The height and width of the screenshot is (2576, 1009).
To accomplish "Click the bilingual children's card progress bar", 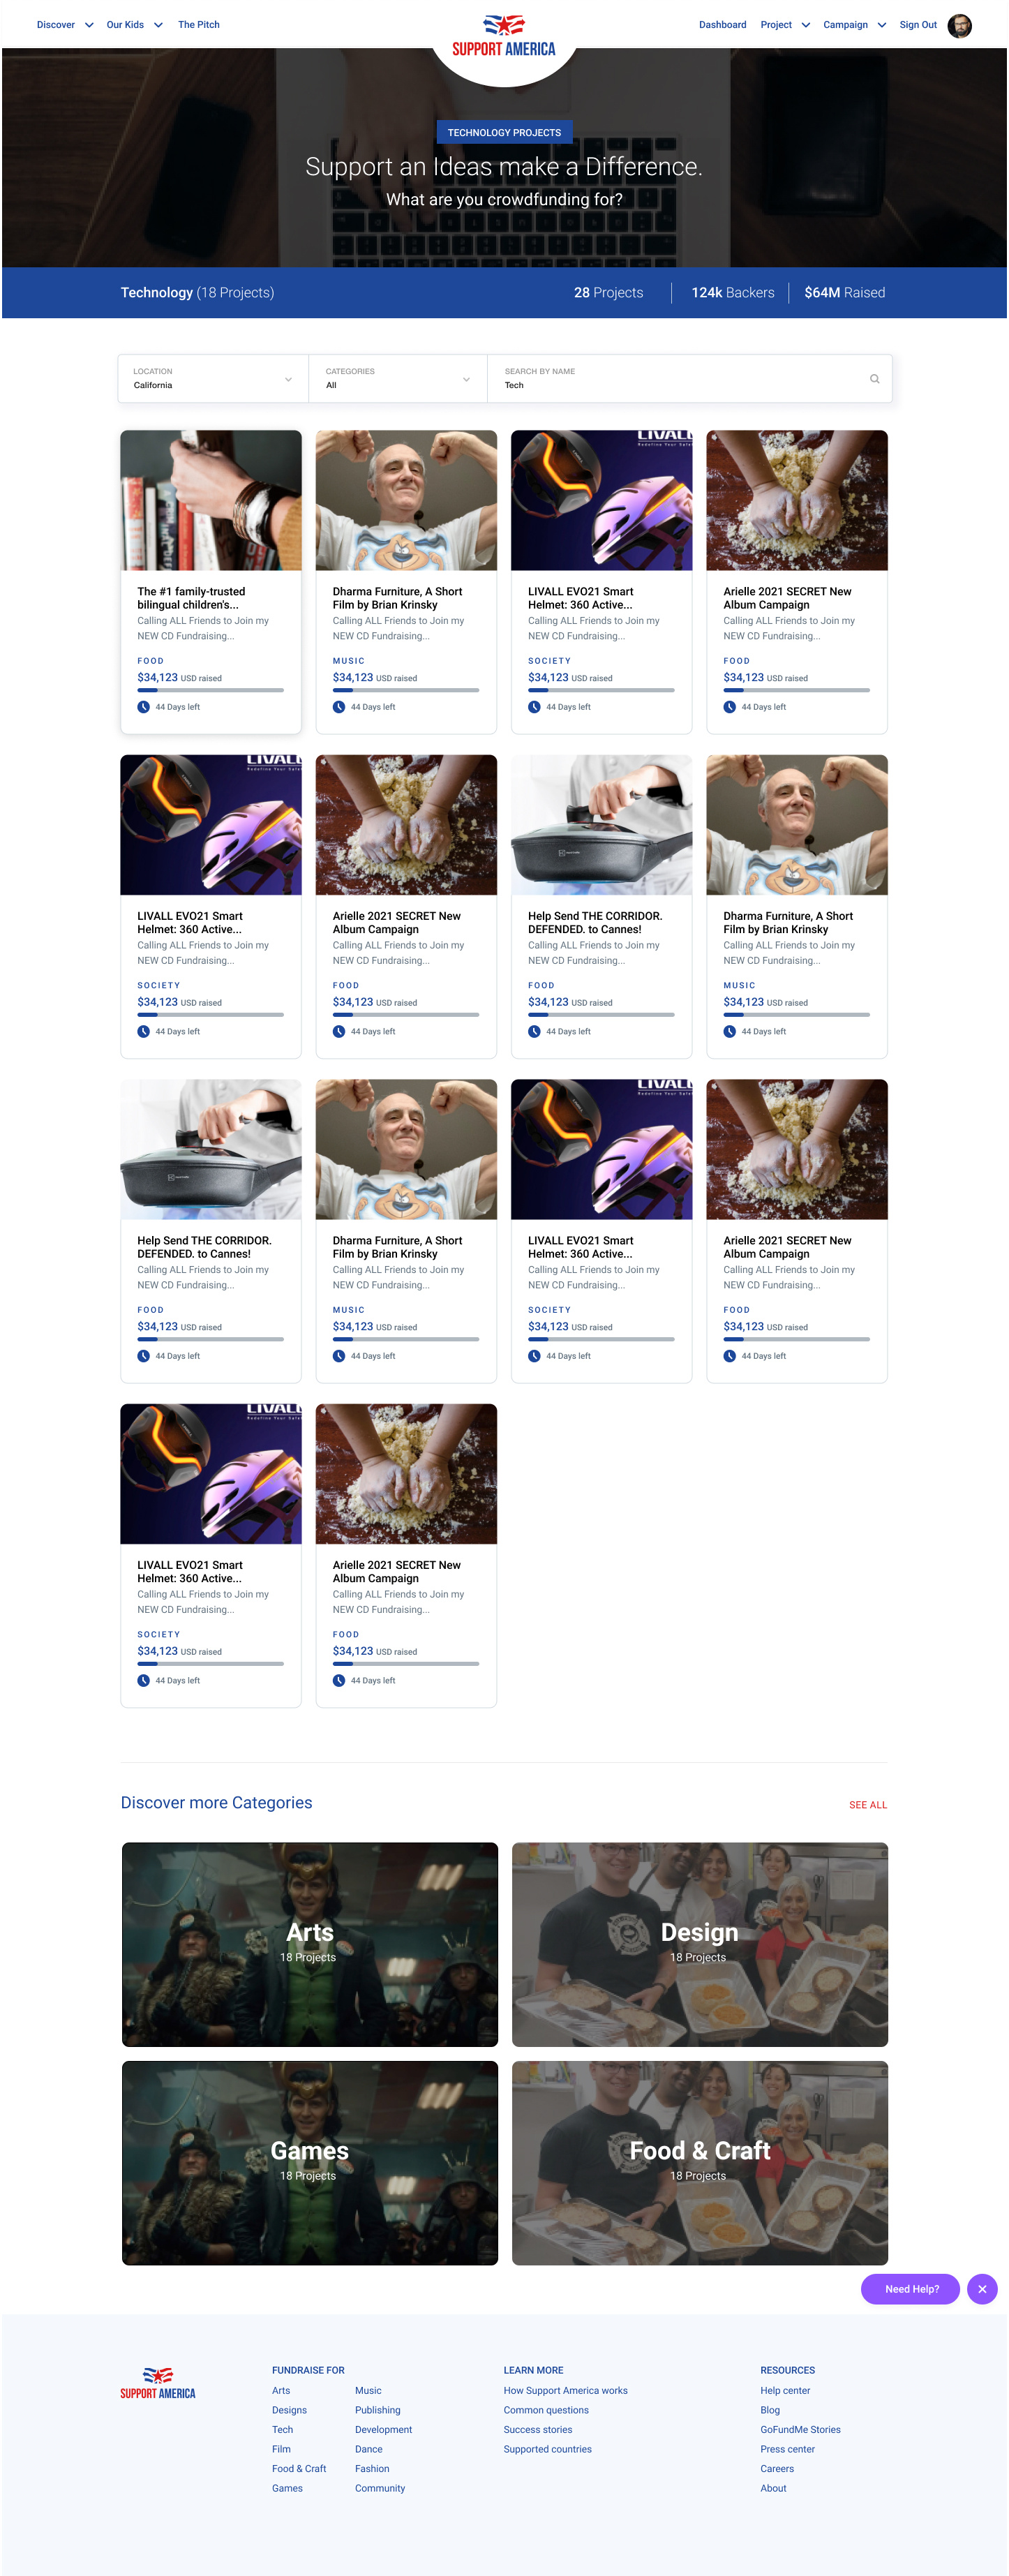I will [210, 690].
